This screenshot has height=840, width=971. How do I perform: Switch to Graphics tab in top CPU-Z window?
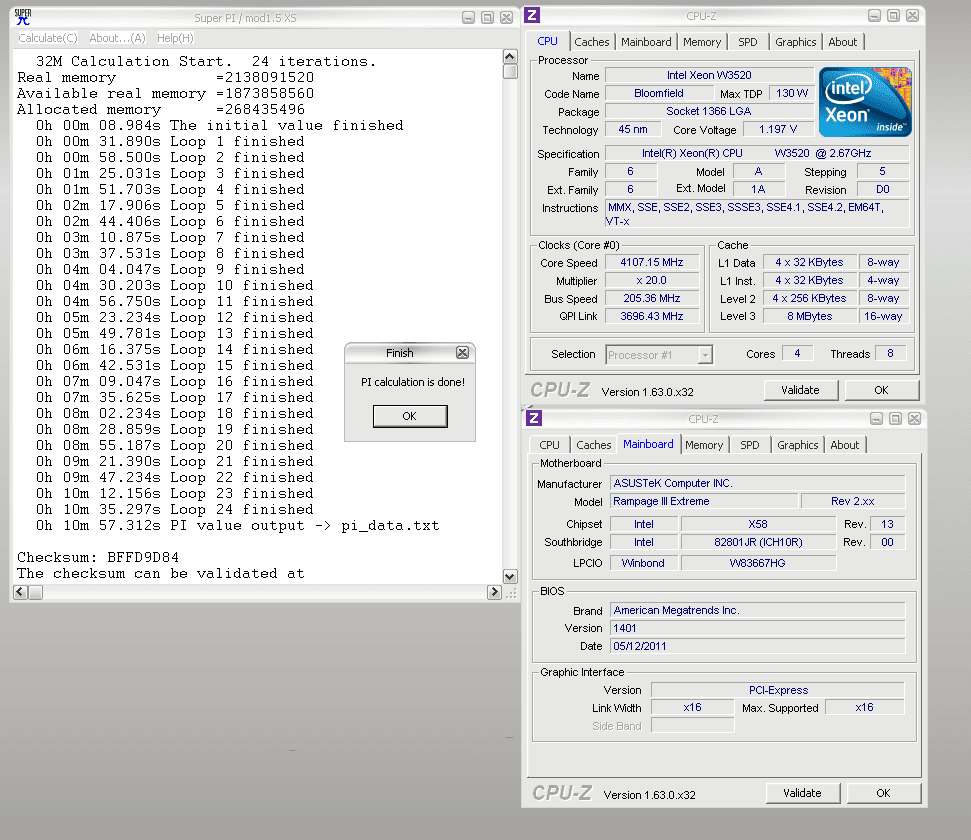click(x=796, y=42)
